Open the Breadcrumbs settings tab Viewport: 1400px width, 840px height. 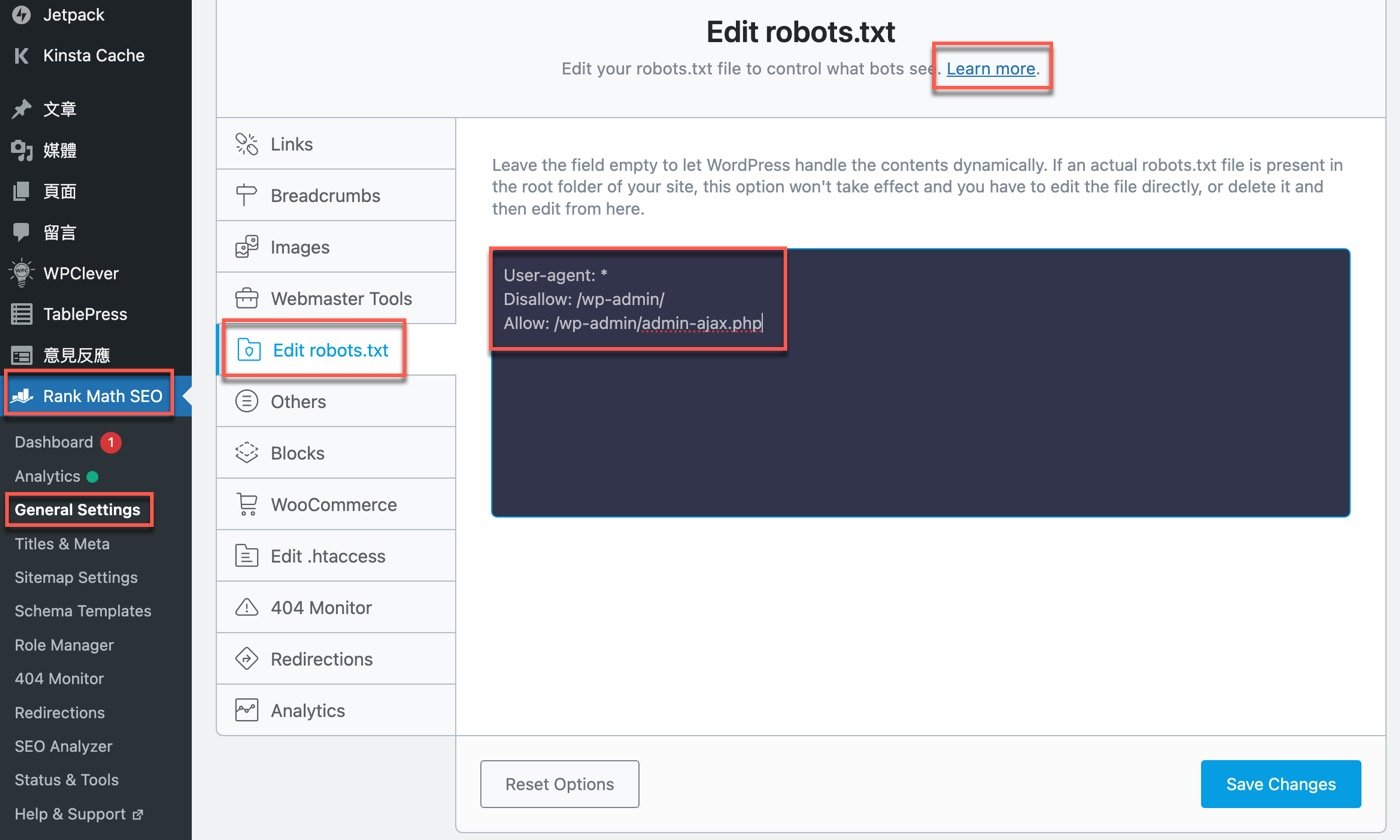point(336,195)
